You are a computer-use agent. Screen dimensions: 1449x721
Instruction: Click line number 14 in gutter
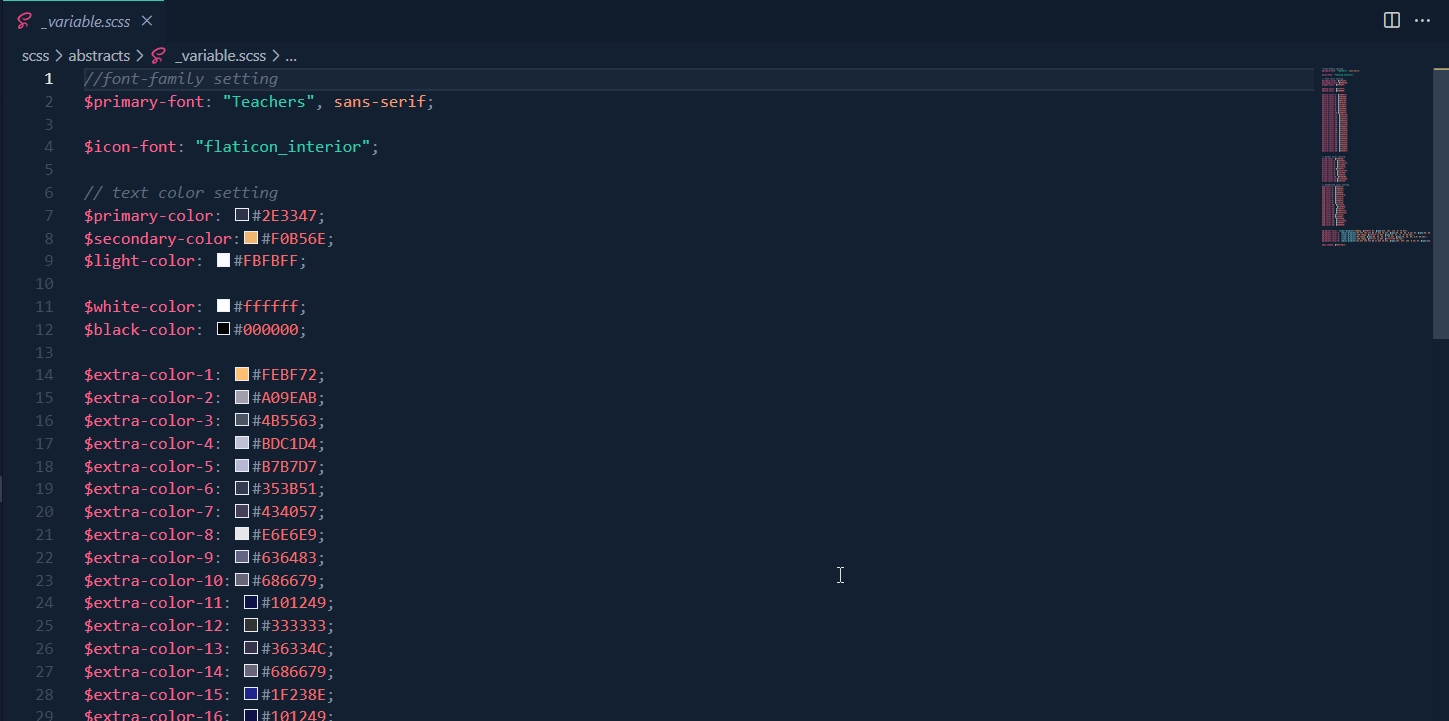(44, 375)
